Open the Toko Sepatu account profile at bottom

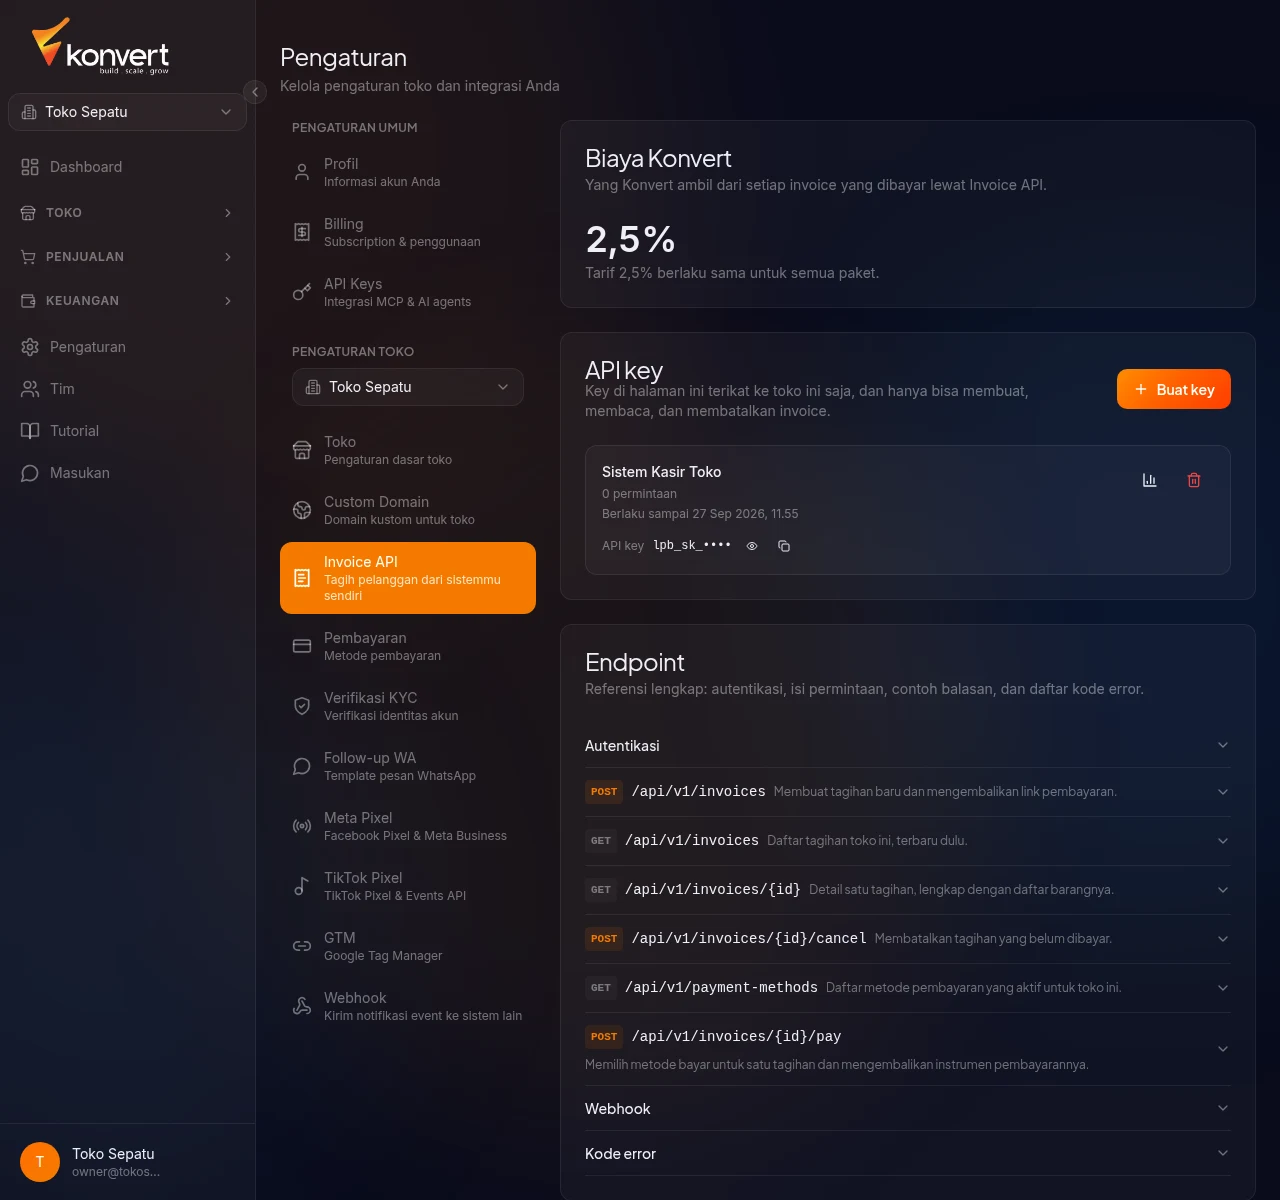tap(127, 1162)
